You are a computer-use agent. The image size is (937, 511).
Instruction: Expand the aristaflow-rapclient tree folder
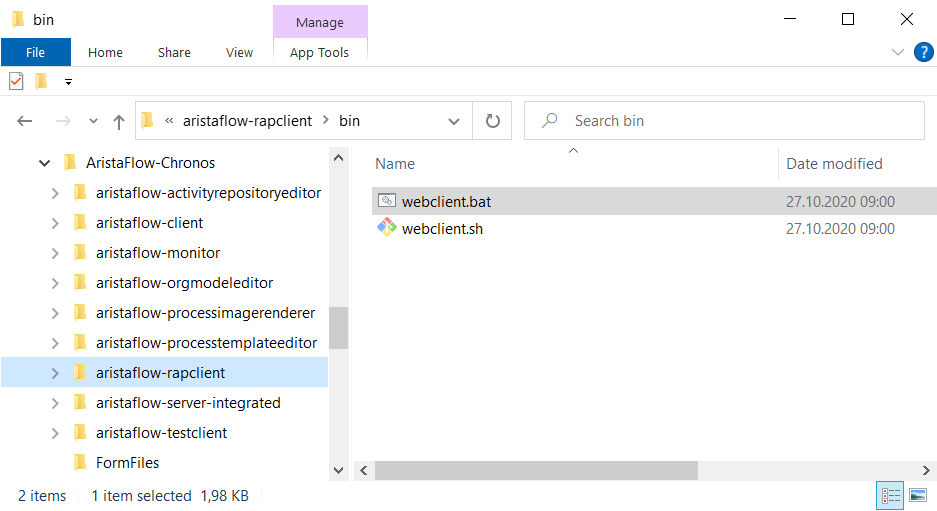[x=55, y=373]
